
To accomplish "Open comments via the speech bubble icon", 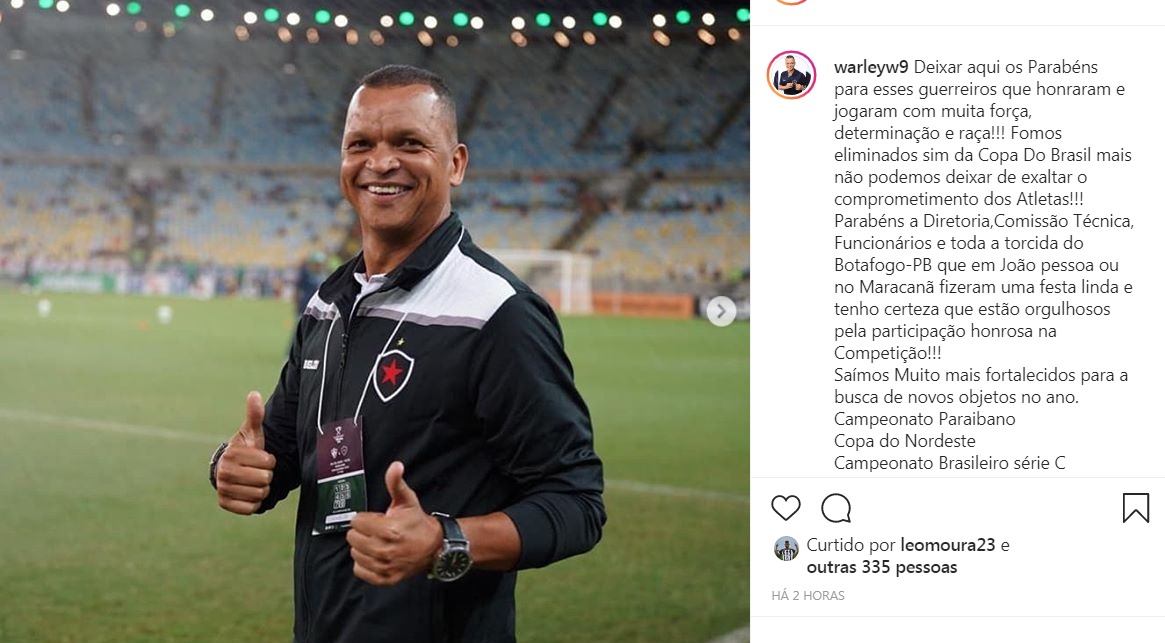I will coord(836,508).
